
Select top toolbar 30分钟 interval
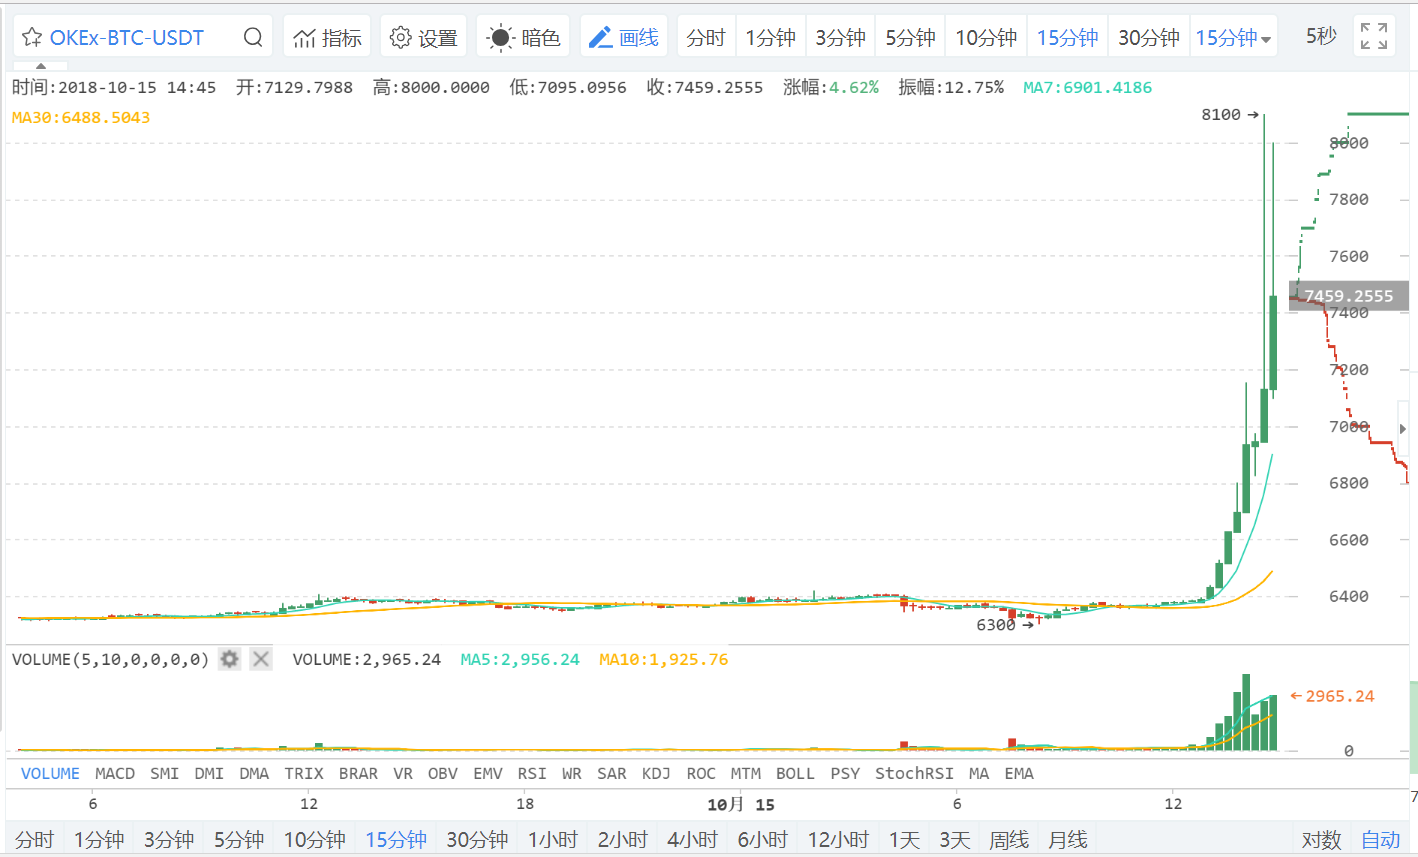1149,38
